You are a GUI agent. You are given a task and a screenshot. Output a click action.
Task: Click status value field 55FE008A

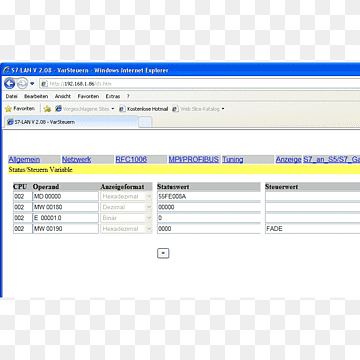[209, 196]
